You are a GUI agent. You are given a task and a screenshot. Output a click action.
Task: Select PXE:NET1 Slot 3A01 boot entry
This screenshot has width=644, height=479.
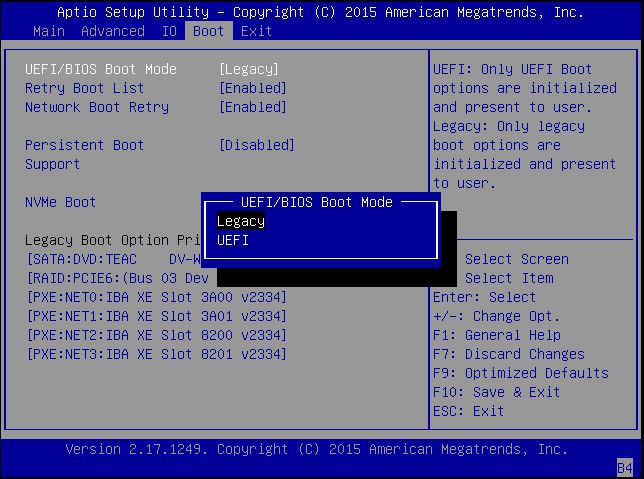(x=156, y=316)
